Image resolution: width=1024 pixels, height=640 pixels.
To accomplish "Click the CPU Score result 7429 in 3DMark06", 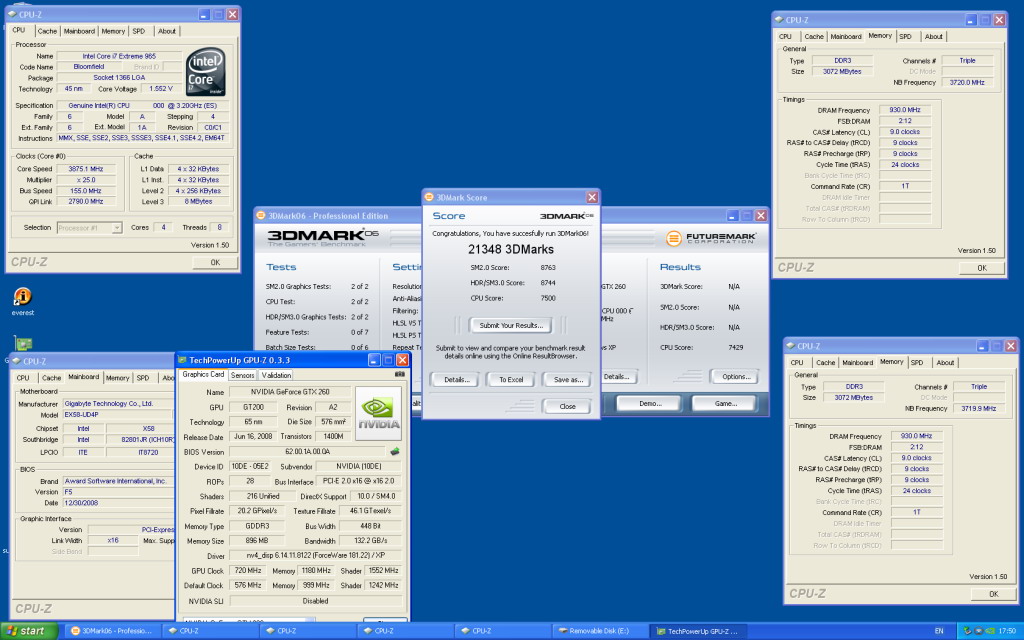I will point(735,347).
